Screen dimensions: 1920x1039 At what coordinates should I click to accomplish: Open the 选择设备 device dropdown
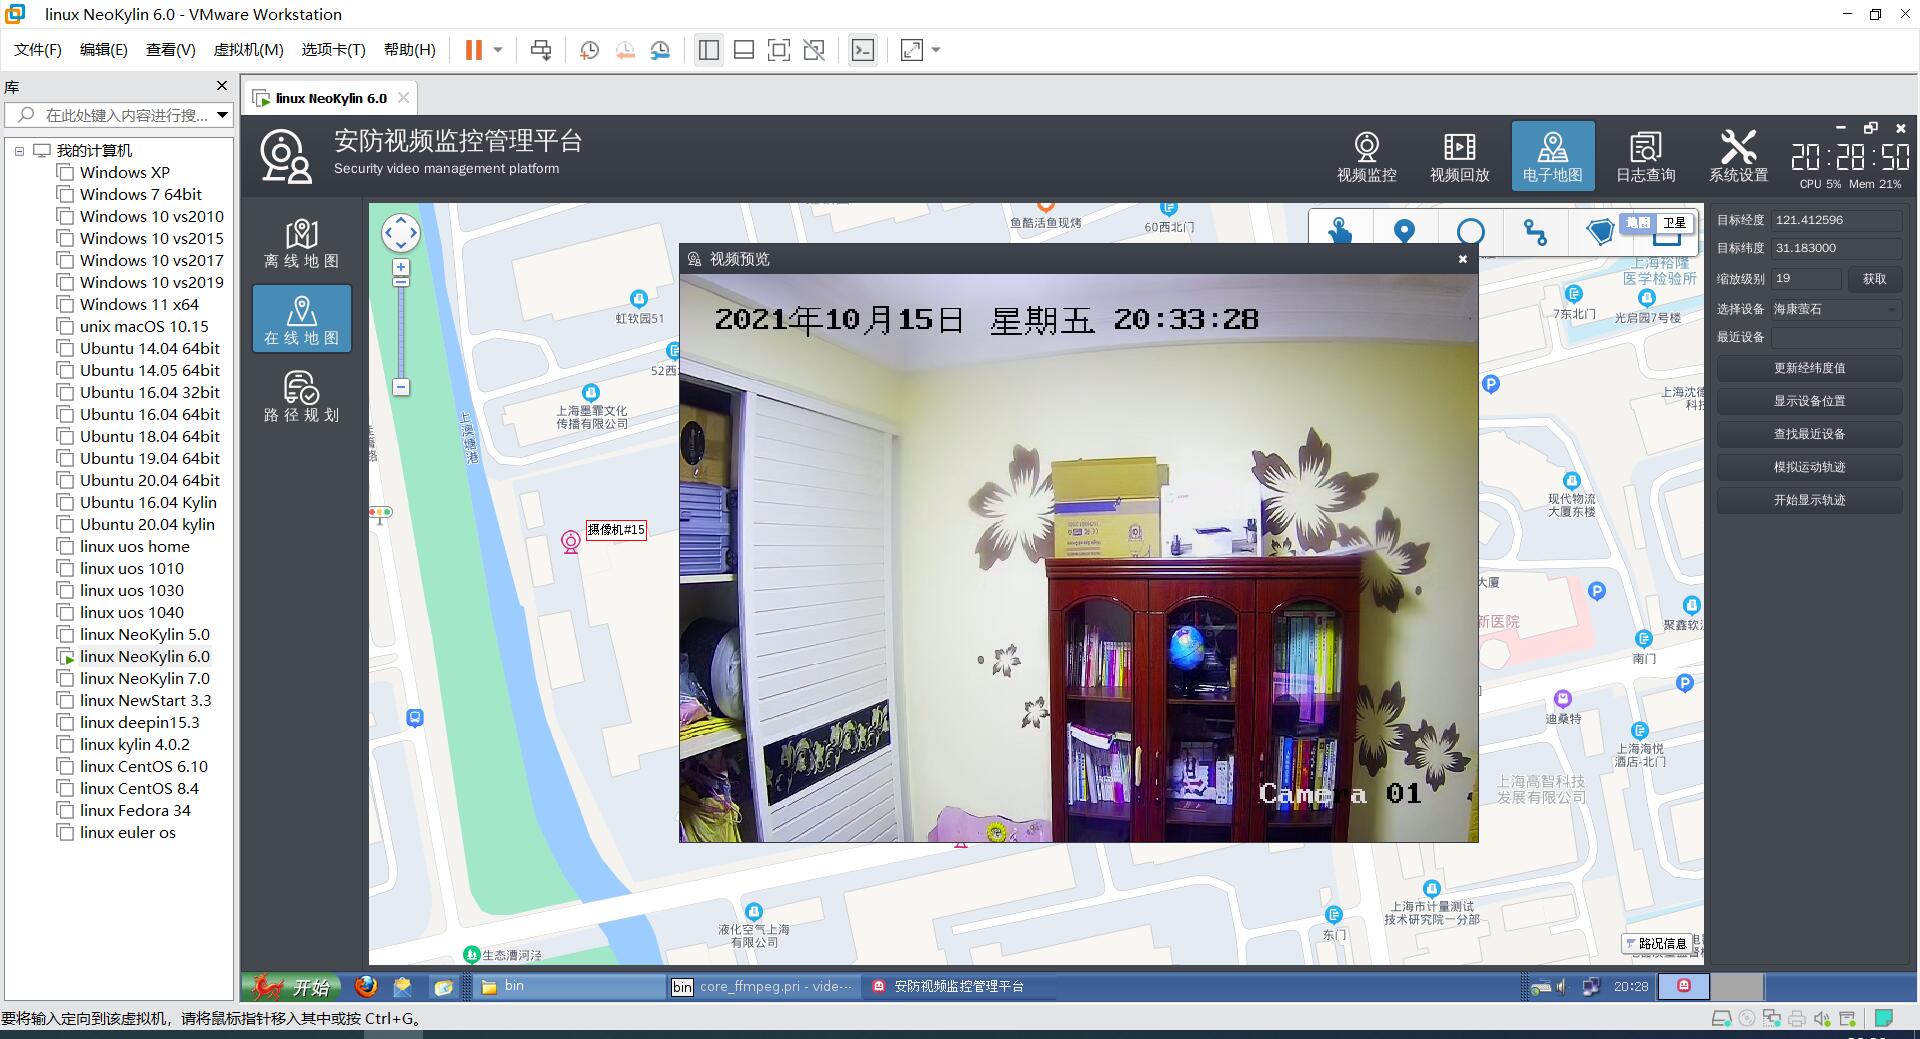tap(1836, 309)
